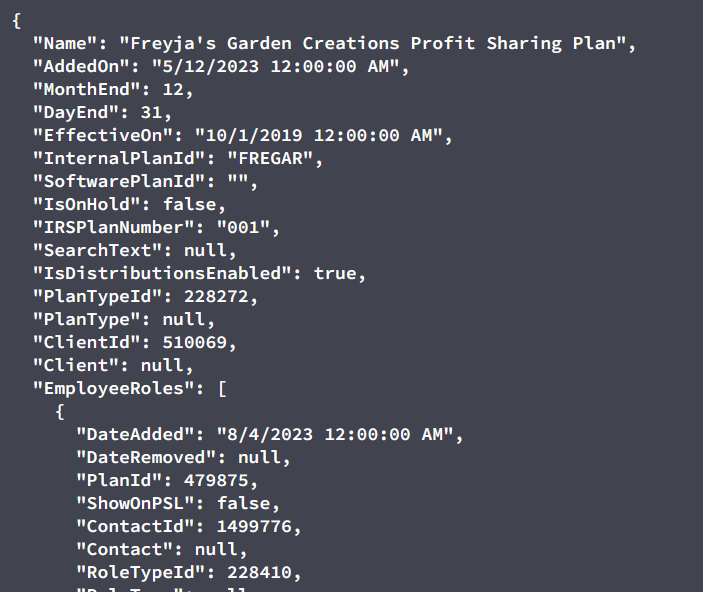Click the empty "SoftwarePlanId" string value

pos(238,182)
